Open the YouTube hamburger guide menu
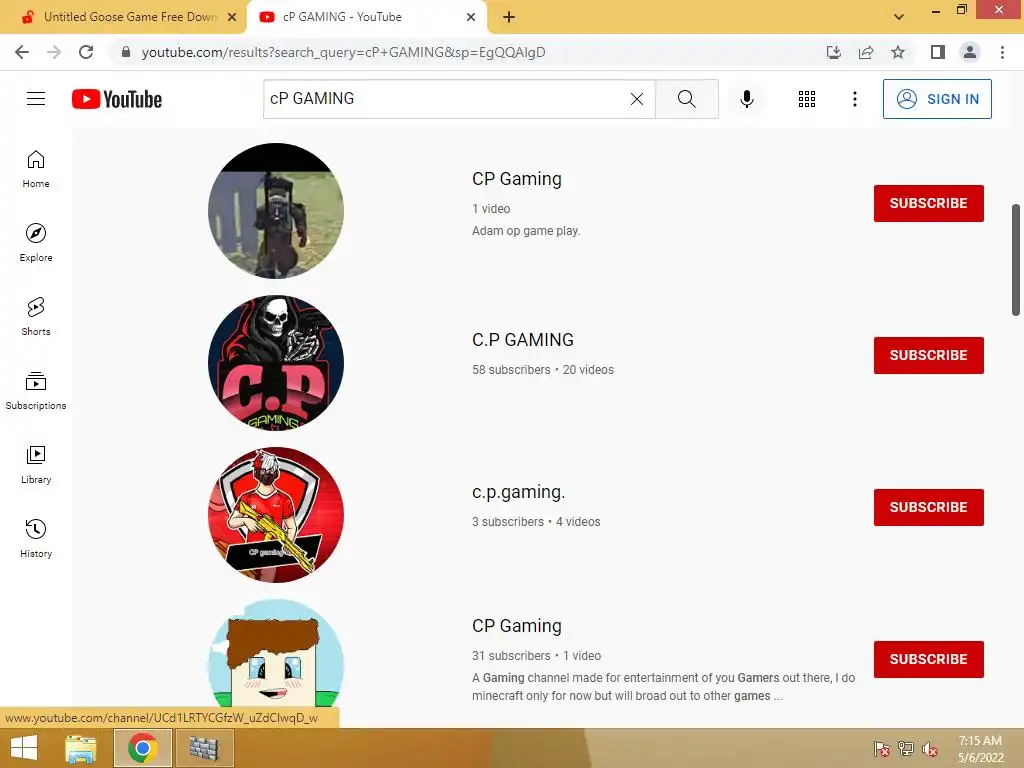This screenshot has width=1024, height=768. tap(36, 99)
